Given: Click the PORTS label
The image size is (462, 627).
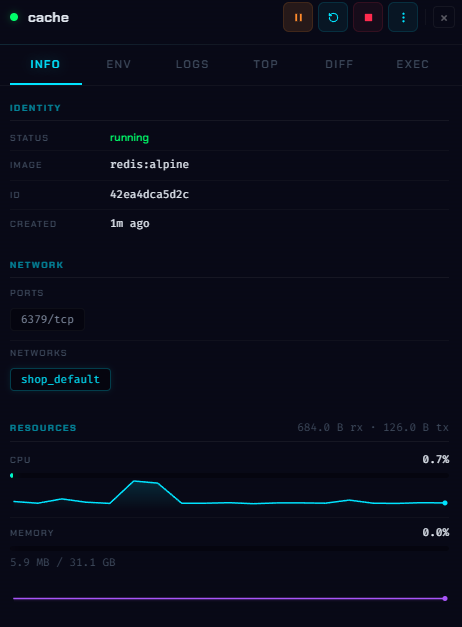Looking at the screenshot, I should 26,293.
